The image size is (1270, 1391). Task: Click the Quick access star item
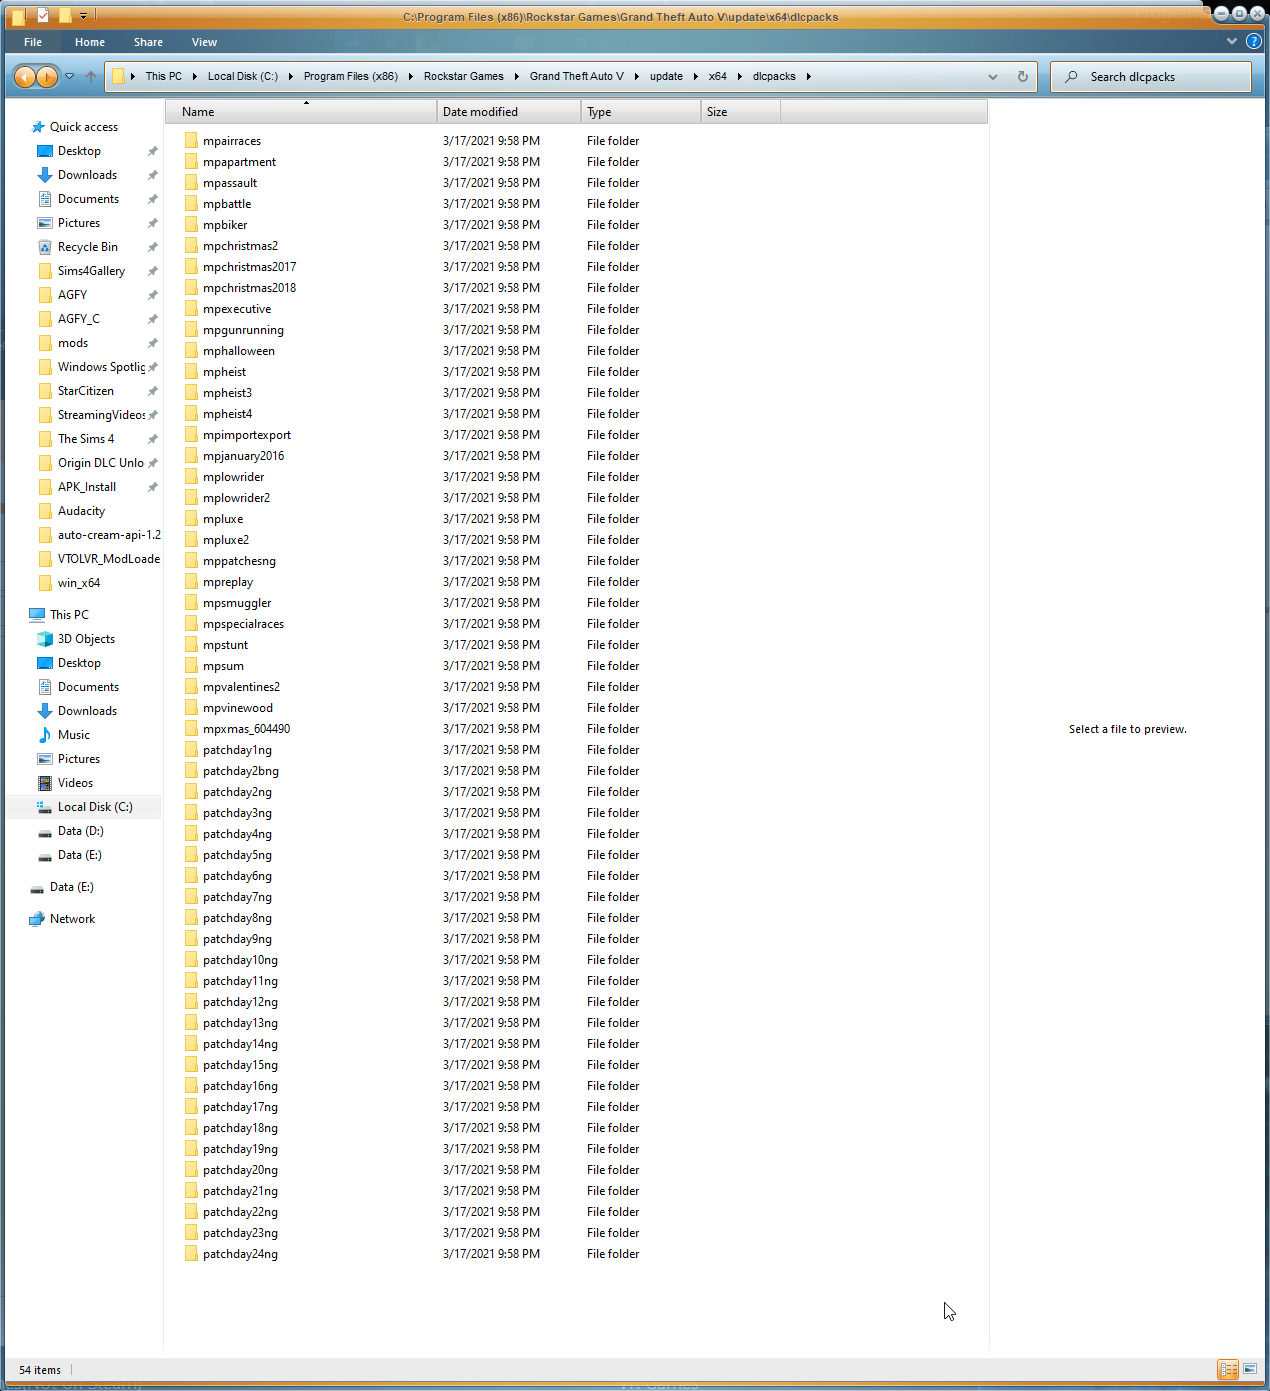[x=75, y=127]
